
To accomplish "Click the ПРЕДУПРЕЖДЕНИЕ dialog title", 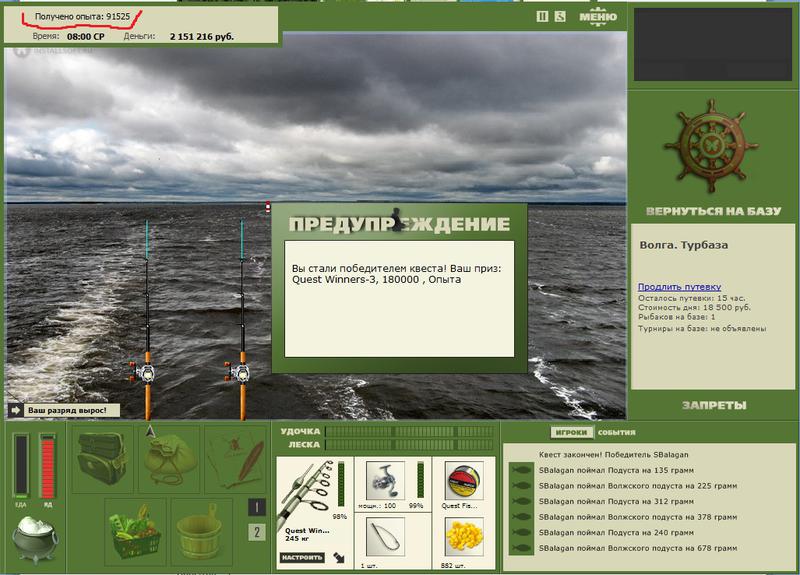I will point(399,224).
